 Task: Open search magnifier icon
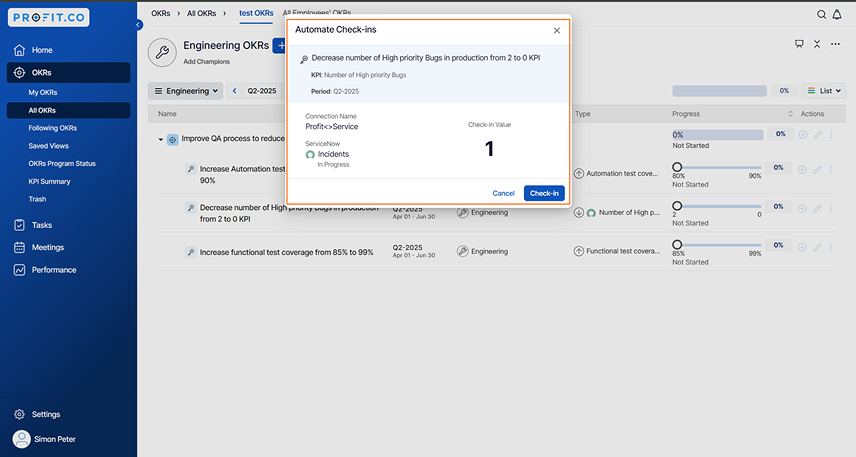point(821,15)
